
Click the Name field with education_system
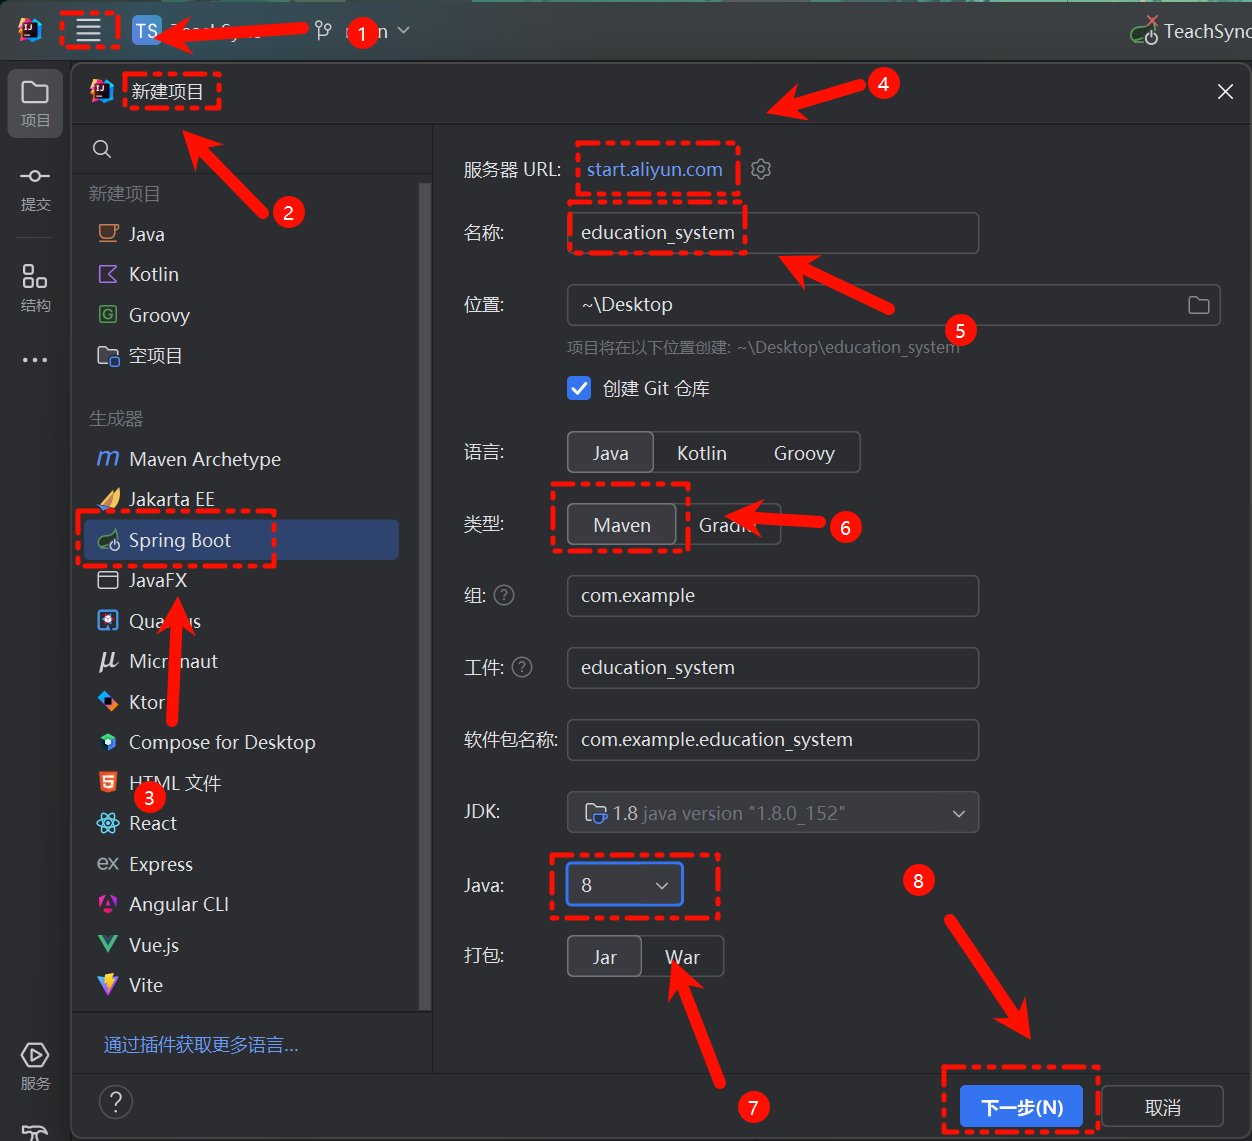773,233
